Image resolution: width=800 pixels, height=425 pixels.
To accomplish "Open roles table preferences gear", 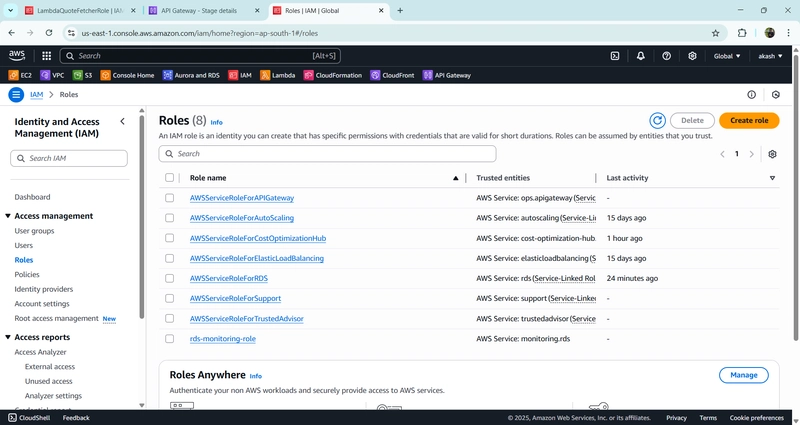I will tap(772, 154).
